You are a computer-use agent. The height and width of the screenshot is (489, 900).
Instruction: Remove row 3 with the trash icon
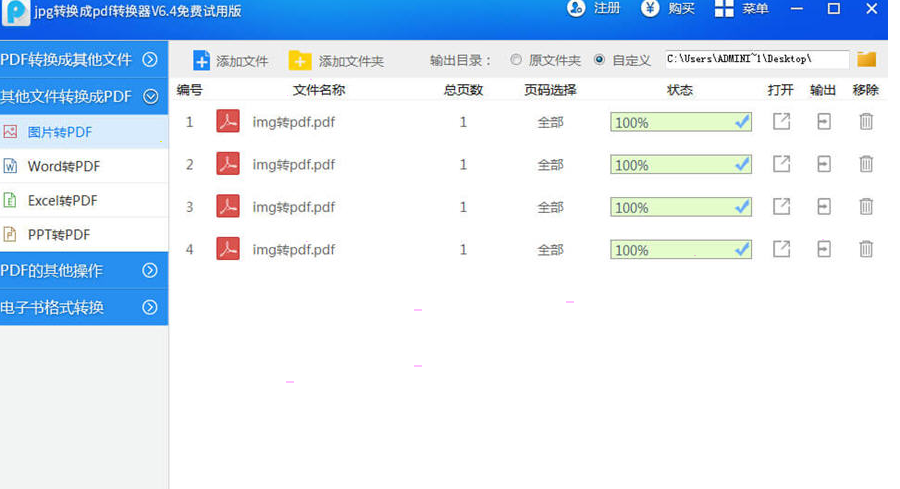pos(866,207)
